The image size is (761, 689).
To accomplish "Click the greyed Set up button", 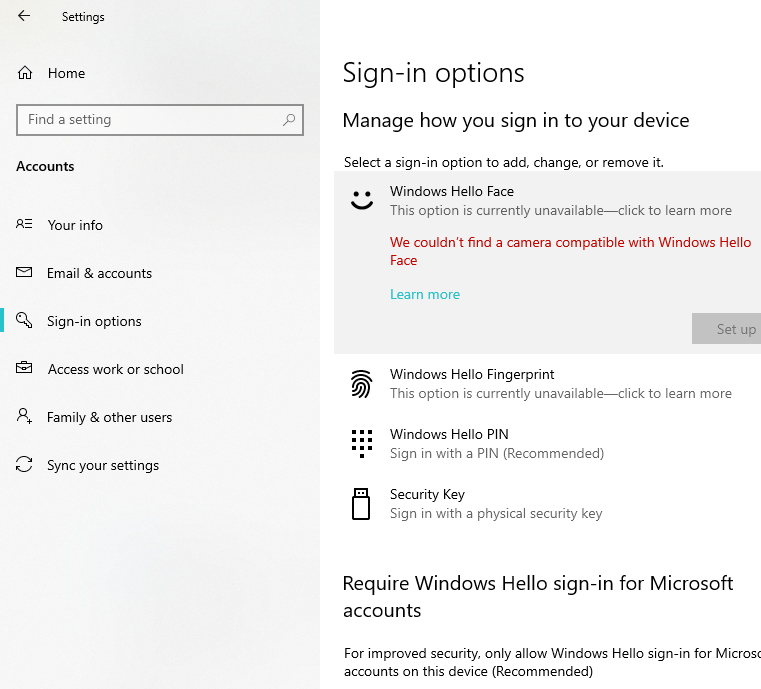I will pos(727,329).
